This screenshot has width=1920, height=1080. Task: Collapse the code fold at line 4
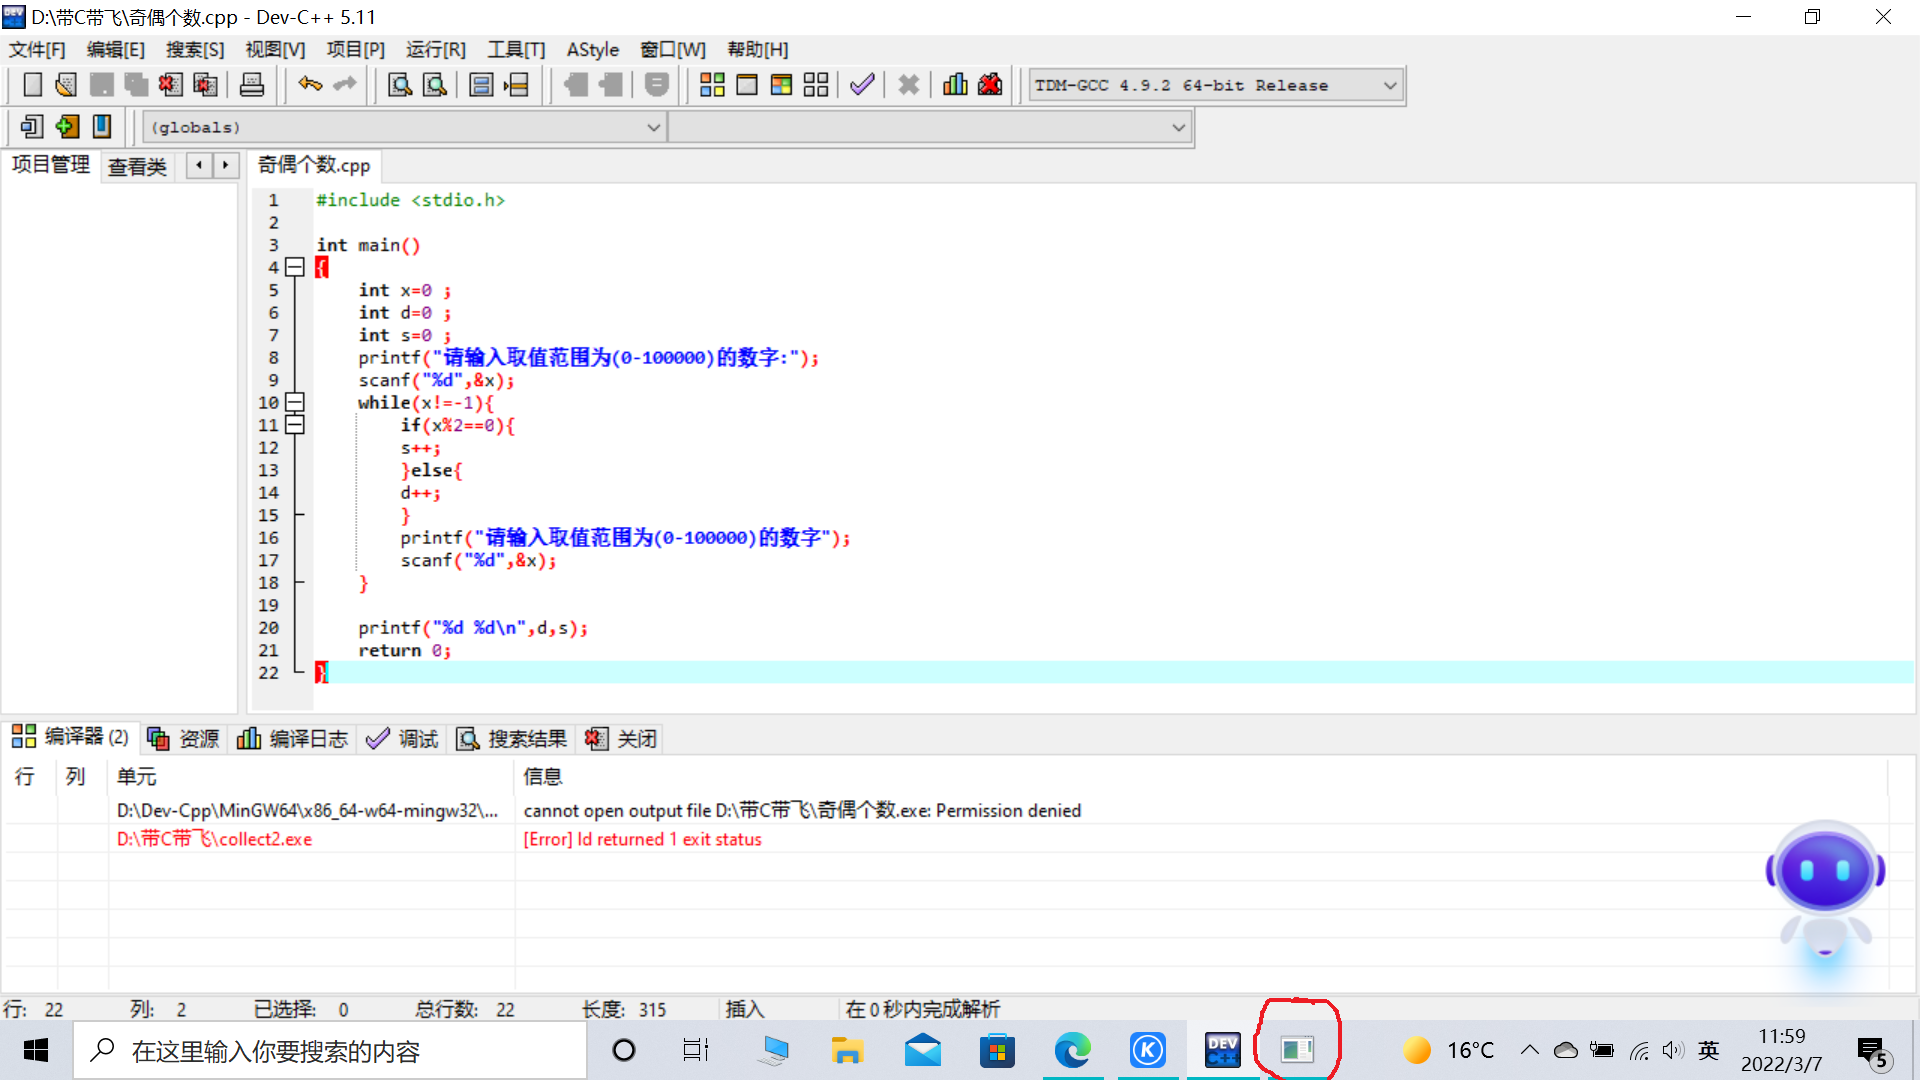click(294, 267)
